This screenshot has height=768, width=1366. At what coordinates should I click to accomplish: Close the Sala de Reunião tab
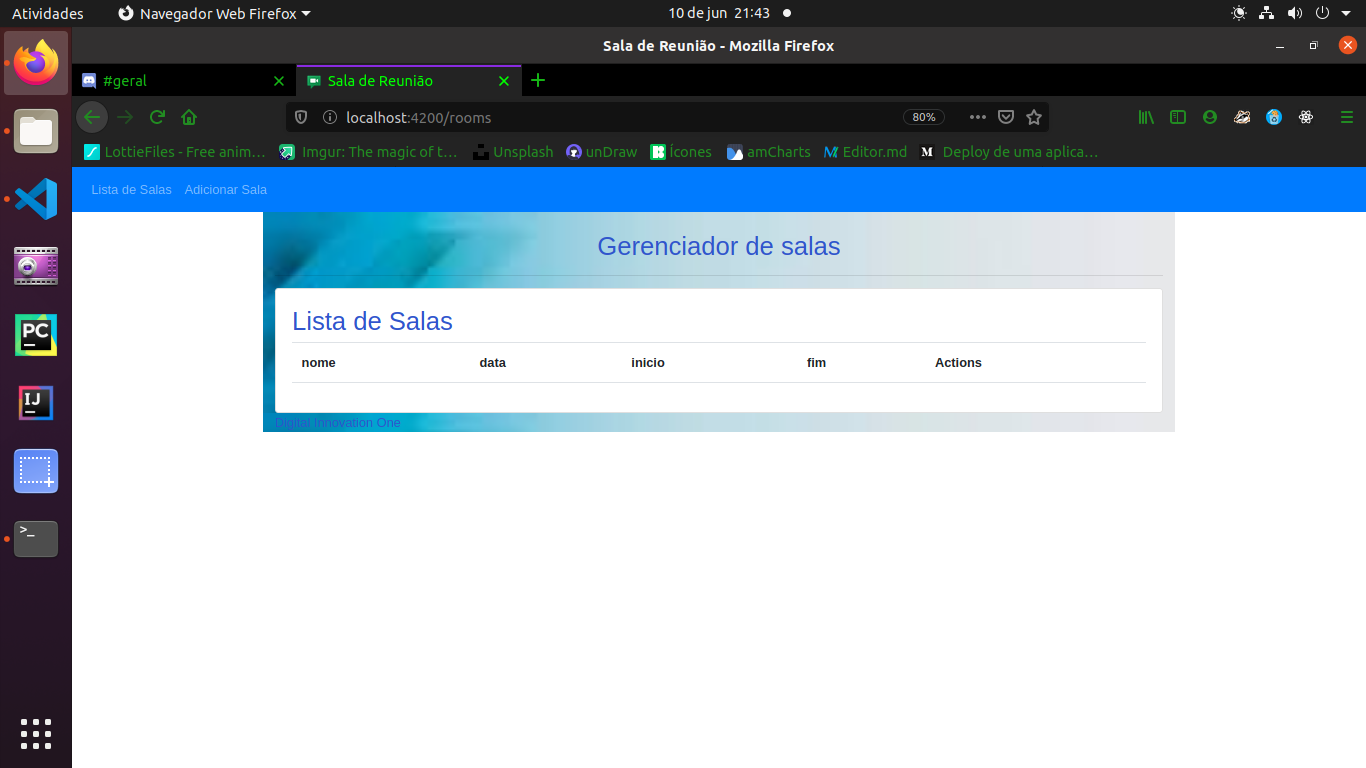click(x=504, y=81)
